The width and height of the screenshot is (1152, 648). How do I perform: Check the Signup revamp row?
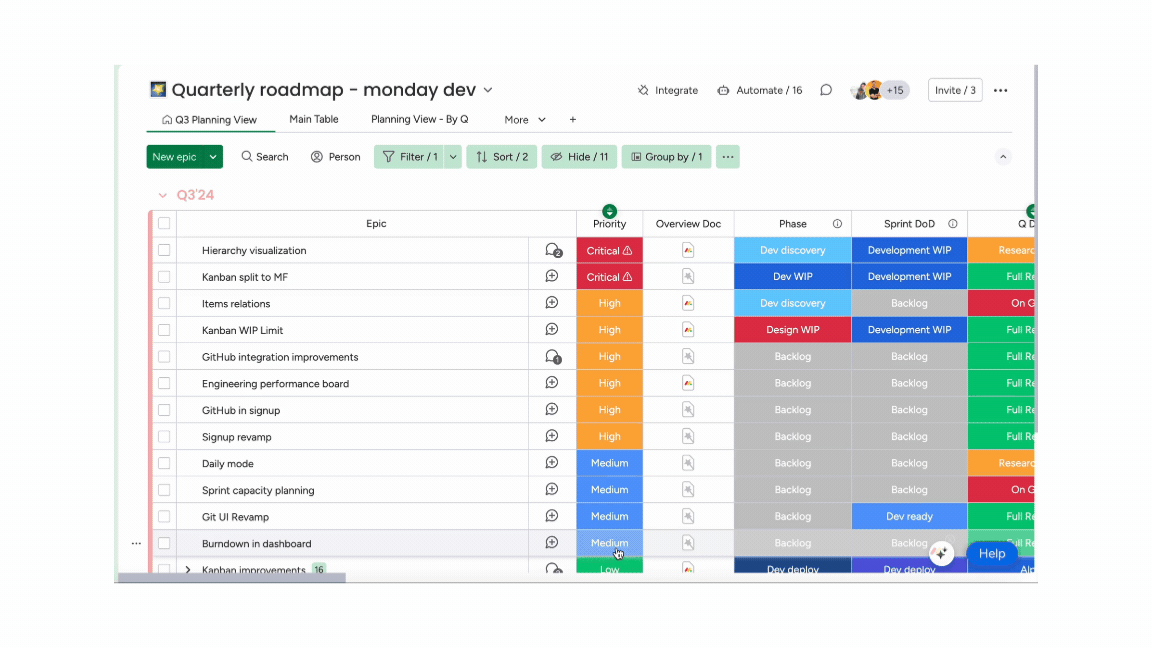(x=164, y=436)
